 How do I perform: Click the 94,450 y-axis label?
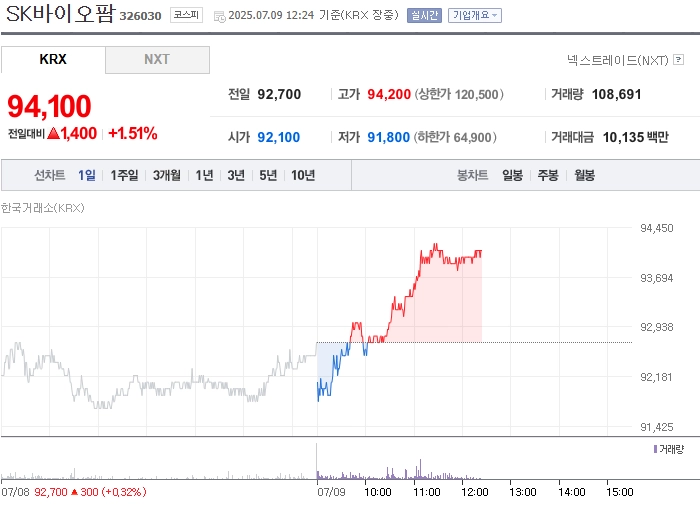click(x=656, y=228)
